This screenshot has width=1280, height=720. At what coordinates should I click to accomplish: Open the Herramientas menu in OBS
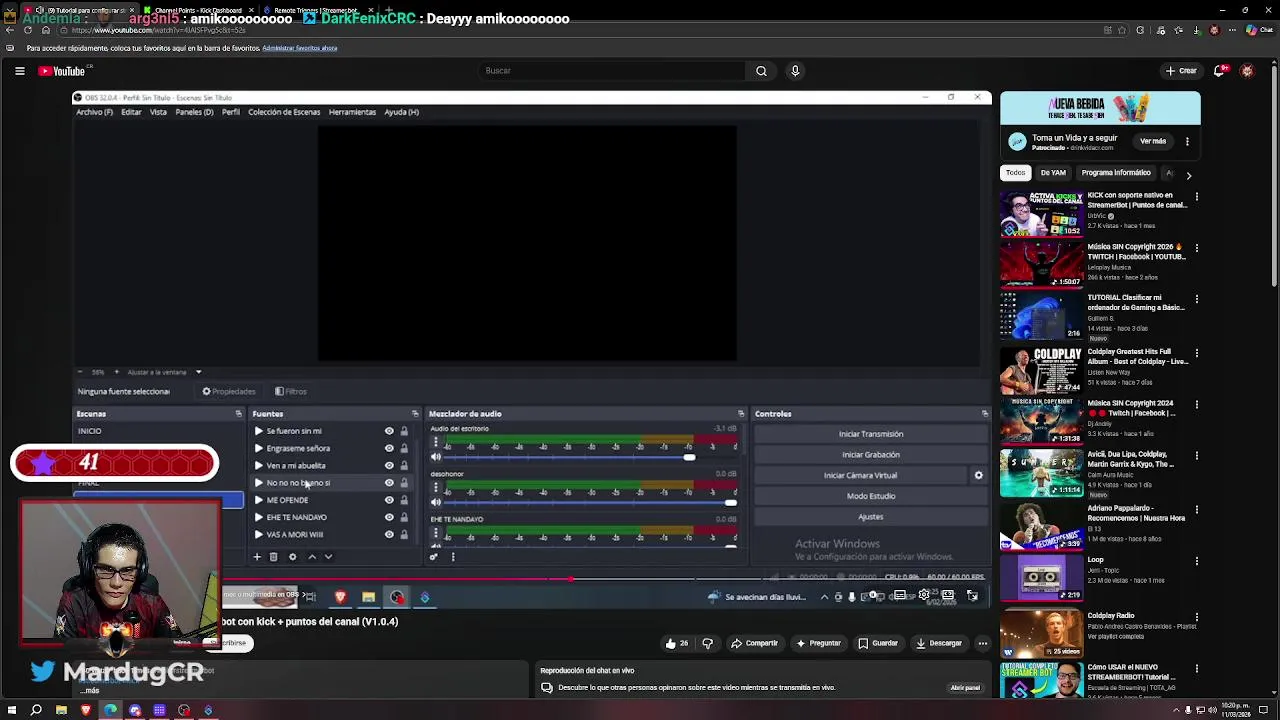coord(352,112)
